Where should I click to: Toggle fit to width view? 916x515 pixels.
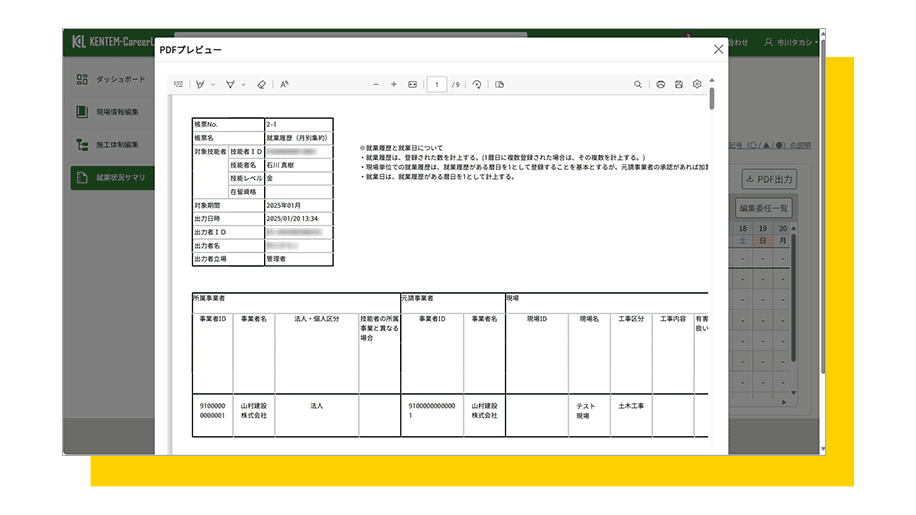click(412, 85)
